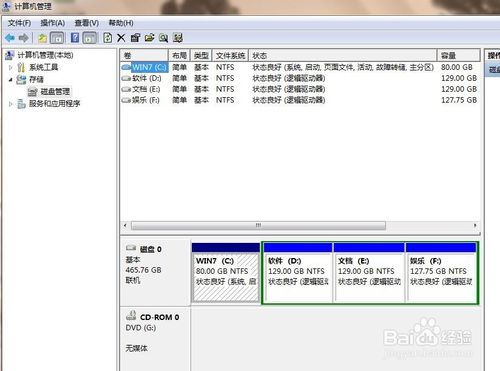Click the right arrow of horizontal scrollbar
Image resolution: width=500 pixels, height=371 pixels.
pyautogui.click(x=475, y=226)
